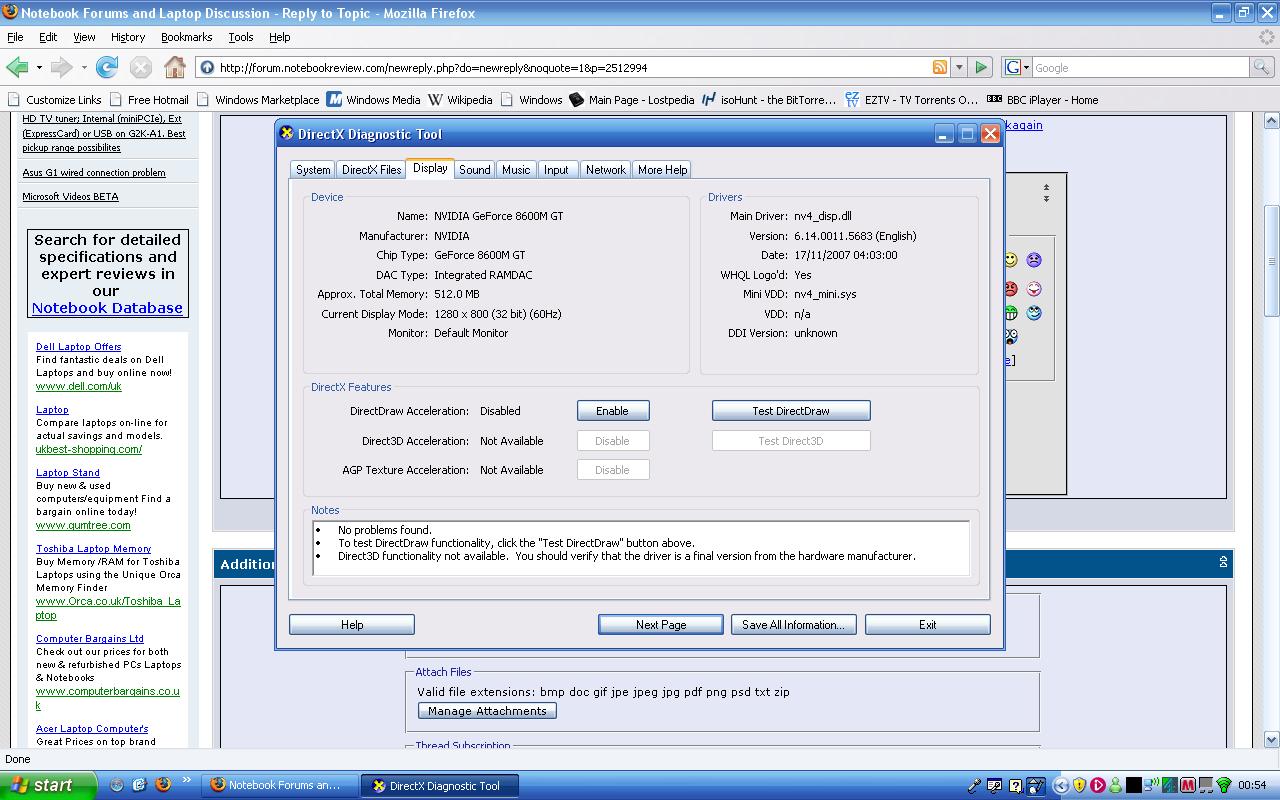Launch Firefox from quick launch
Screen dimensions: 1280x800
pos(163,785)
